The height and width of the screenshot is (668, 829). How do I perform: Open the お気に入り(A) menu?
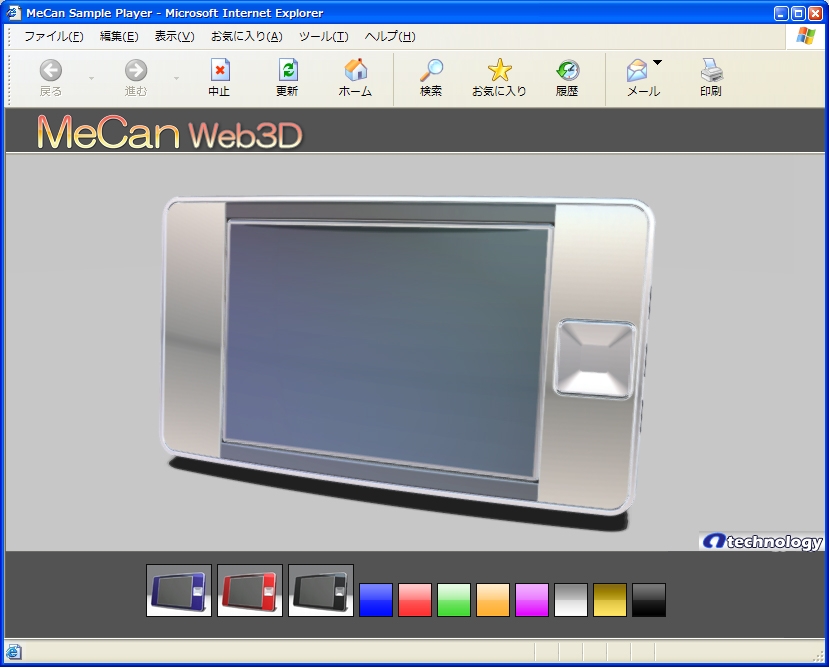click(247, 36)
